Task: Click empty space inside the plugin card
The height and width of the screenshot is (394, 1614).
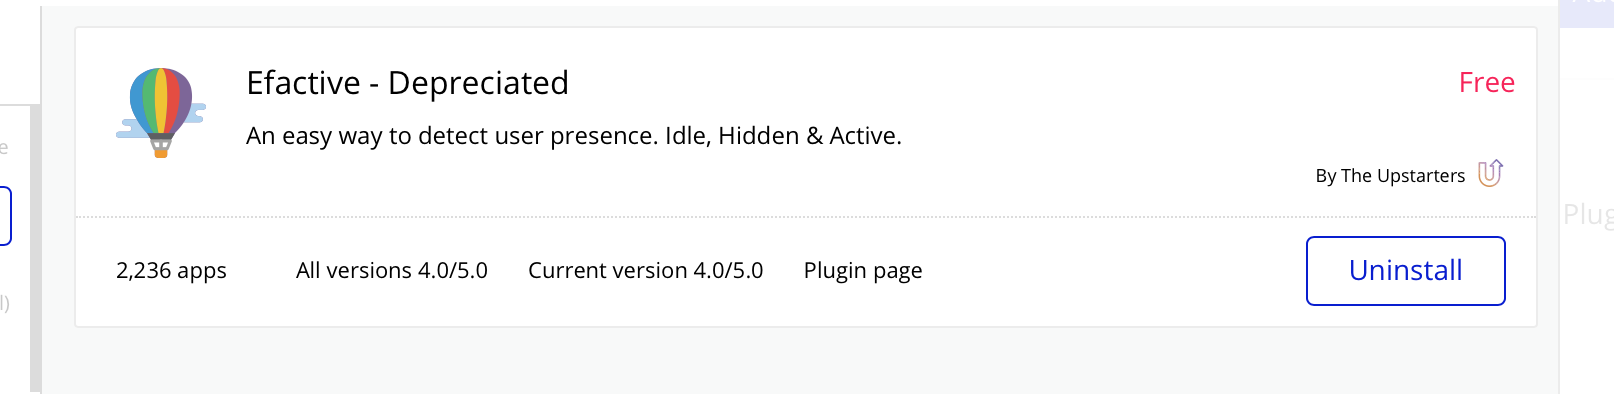Action: pyautogui.click(x=1100, y=120)
